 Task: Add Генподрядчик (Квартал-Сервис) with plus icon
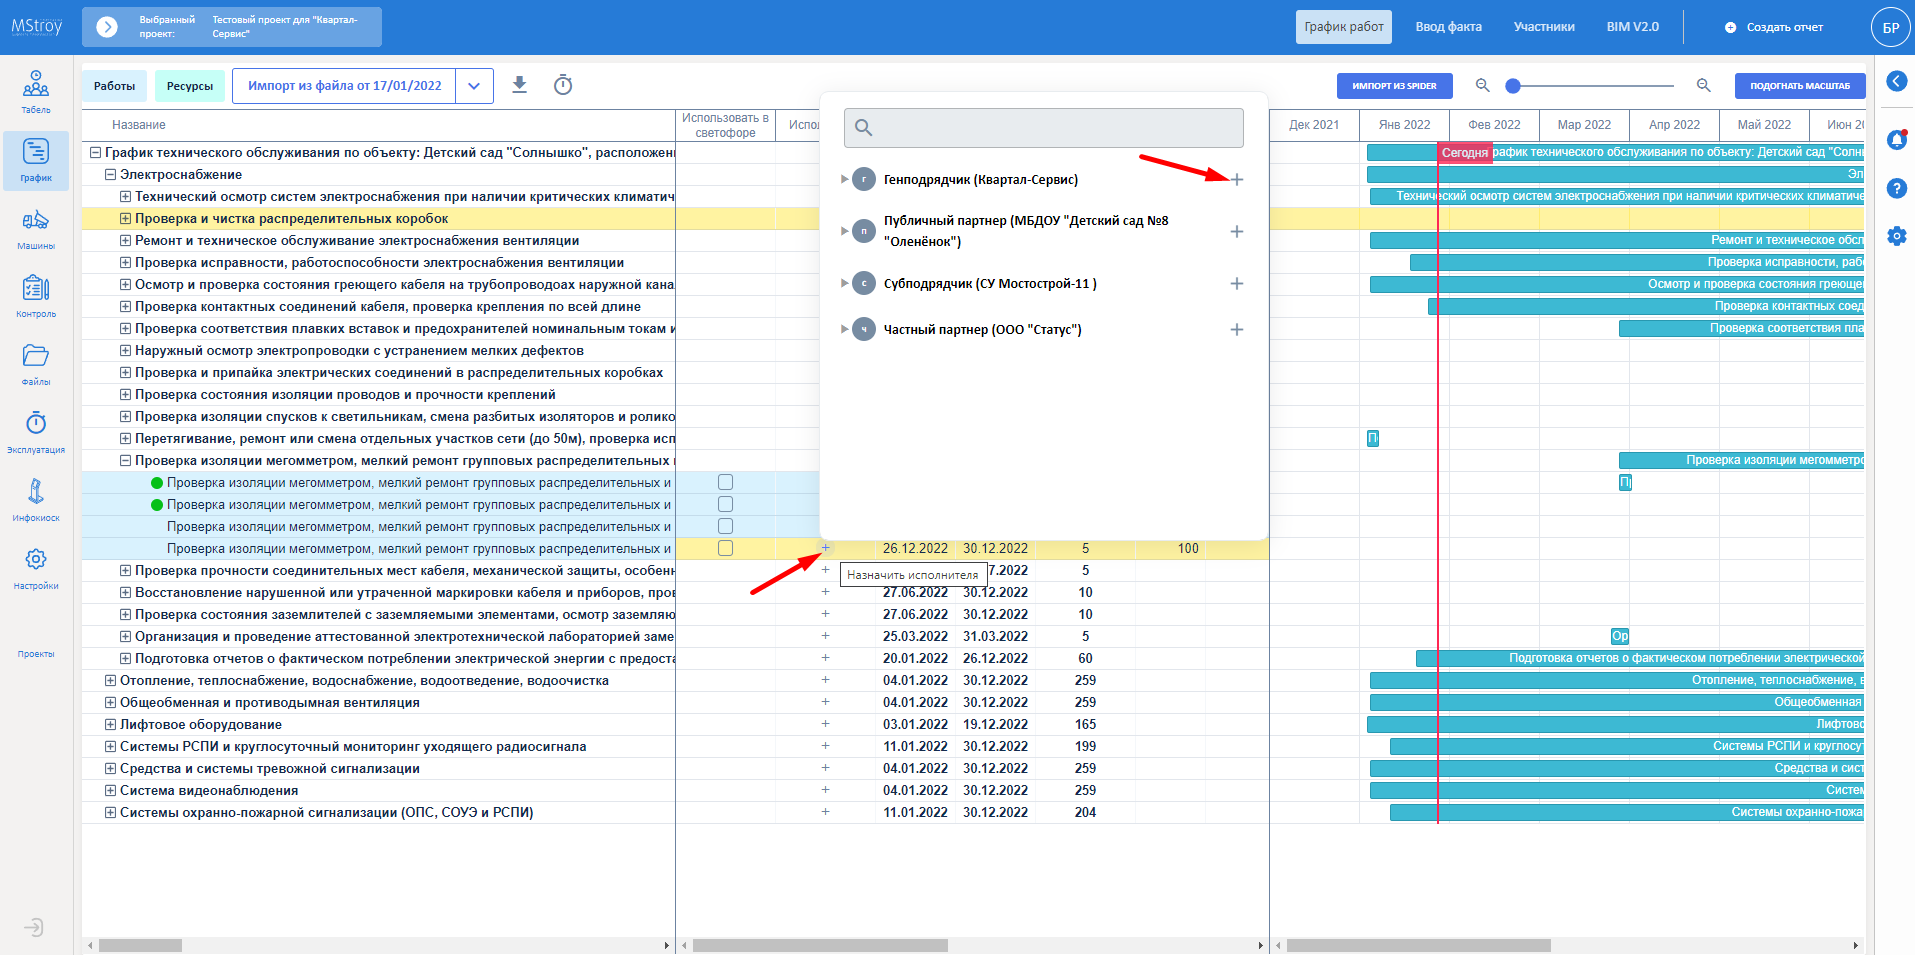1237,180
